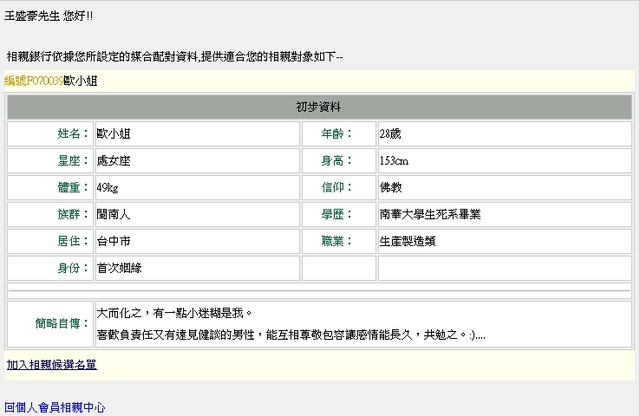Click the self-introduction text starting 喜歡負責任

[290, 334]
